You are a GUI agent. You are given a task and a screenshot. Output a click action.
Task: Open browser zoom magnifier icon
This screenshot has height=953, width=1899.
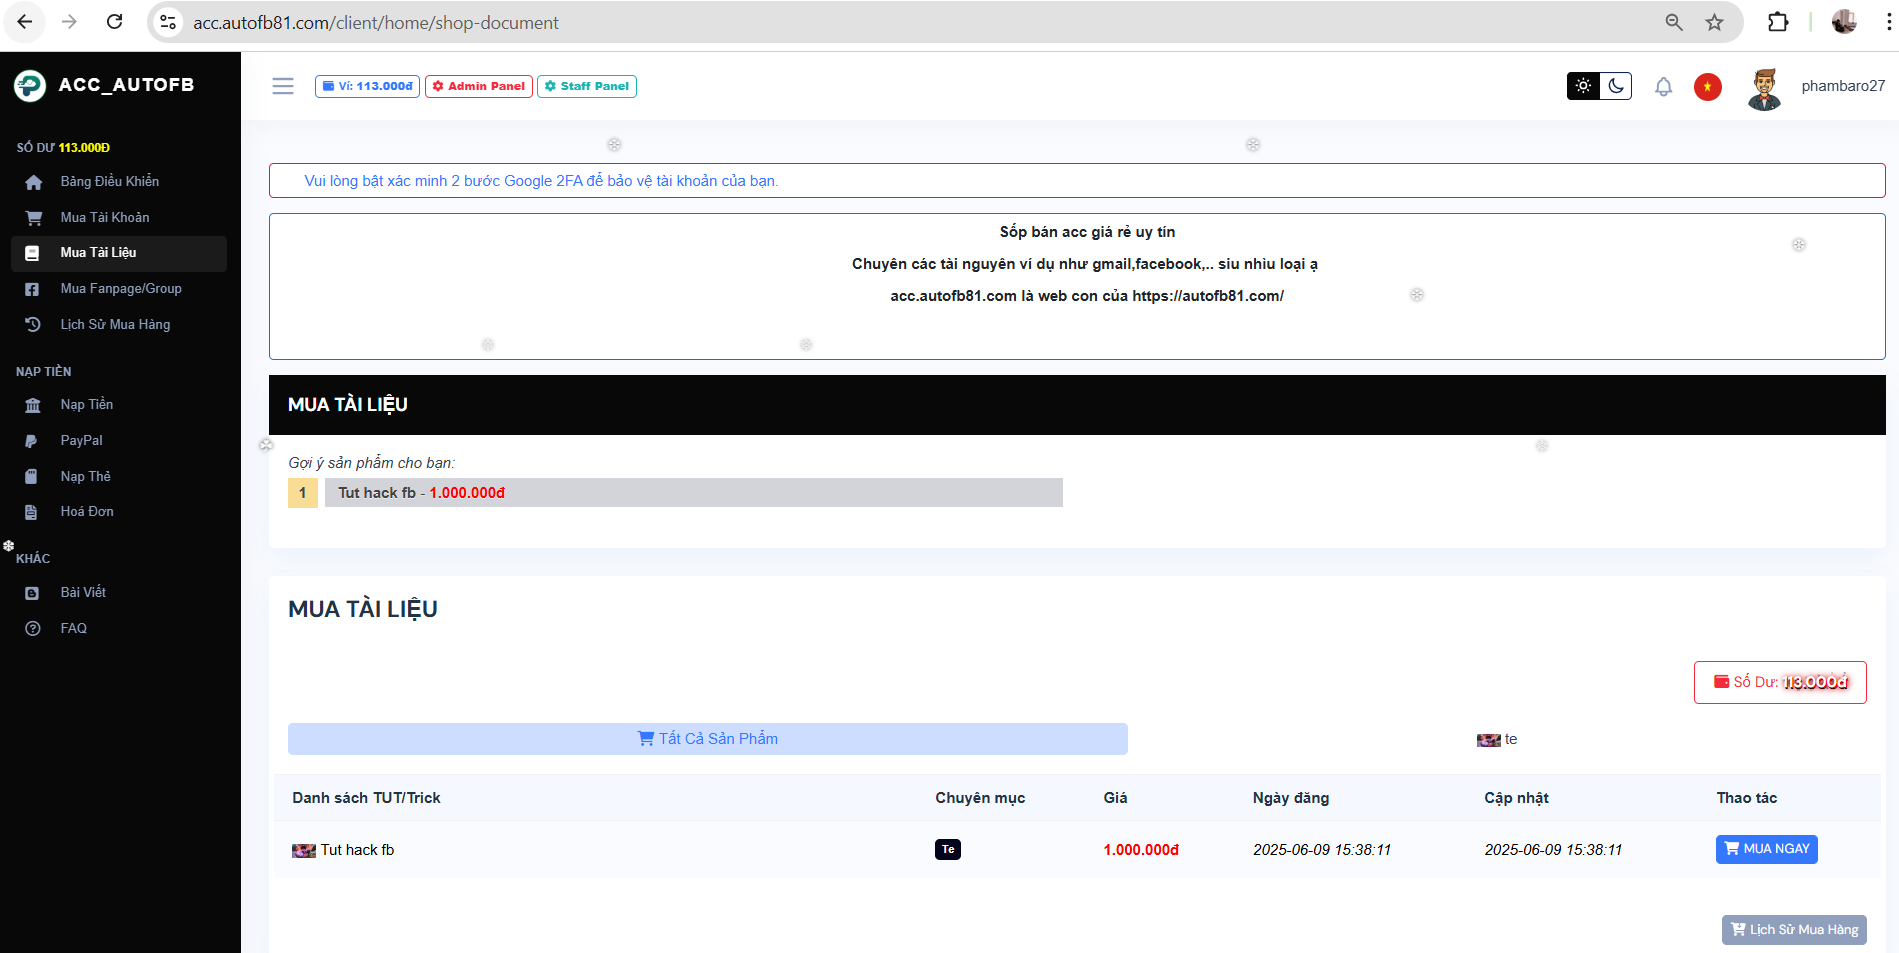pos(1674,22)
